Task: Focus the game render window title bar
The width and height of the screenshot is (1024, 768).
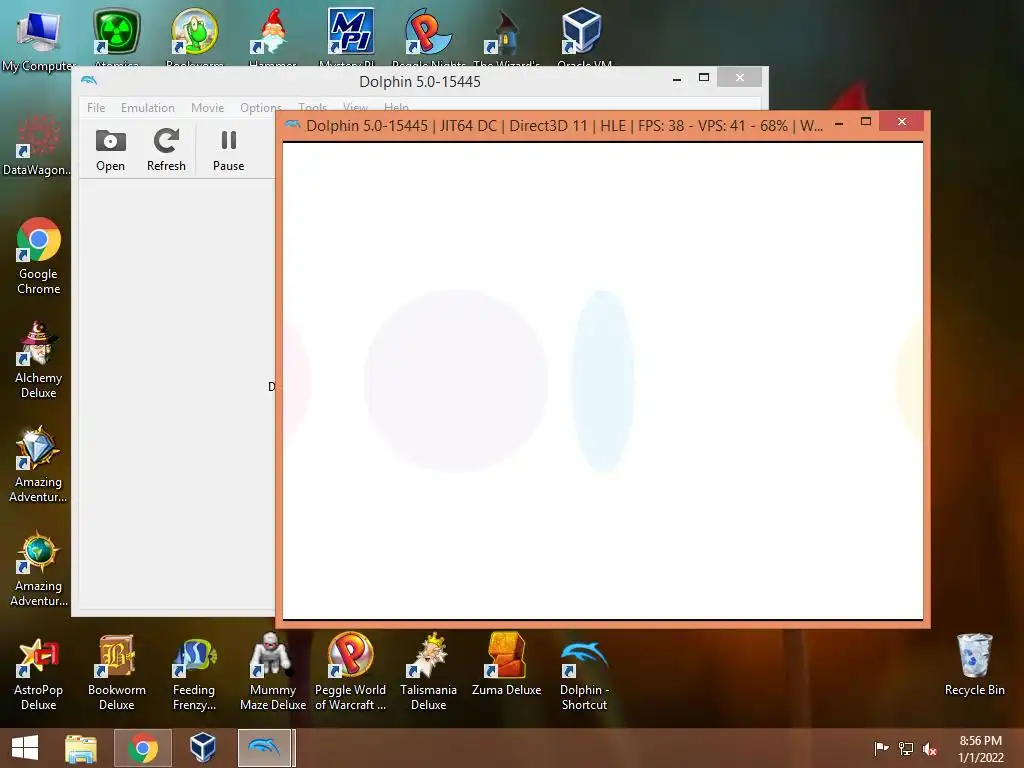Action: tap(564, 125)
